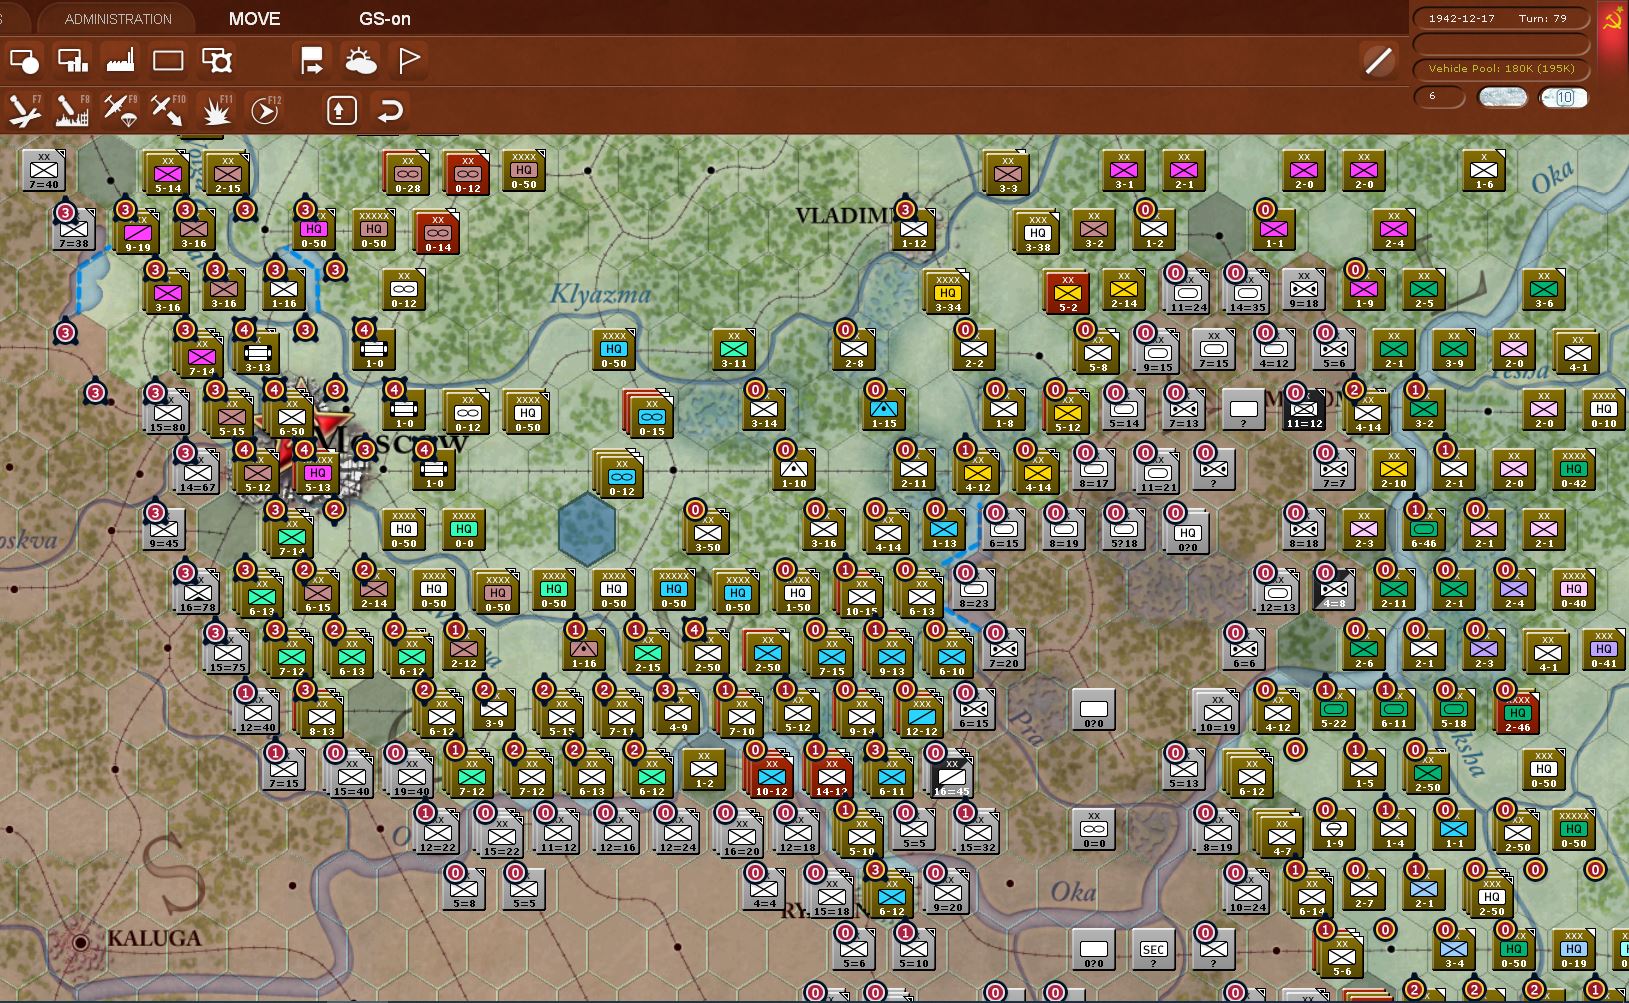Click the snow indicator labeled 10
1629x1003 pixels.
pos(1564,97)
